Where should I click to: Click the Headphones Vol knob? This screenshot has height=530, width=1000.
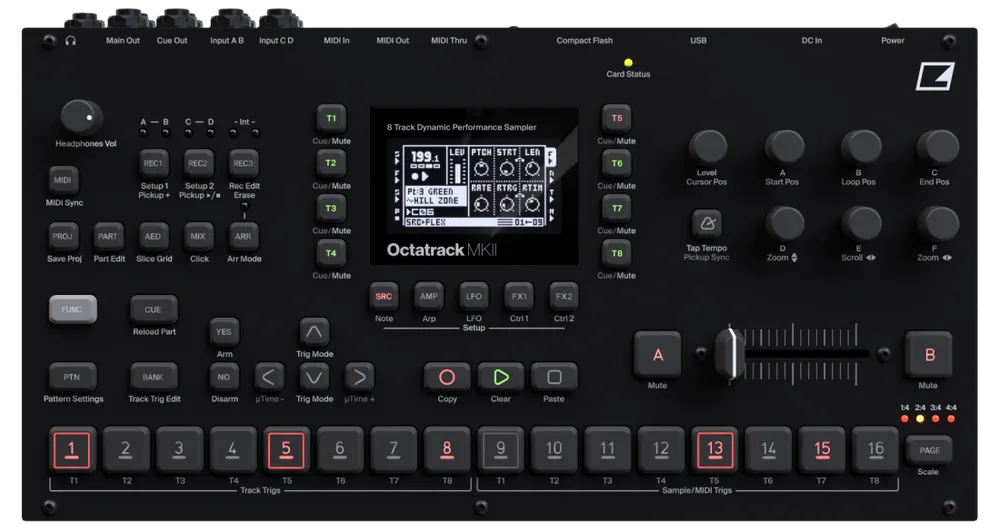click(81, 117)
